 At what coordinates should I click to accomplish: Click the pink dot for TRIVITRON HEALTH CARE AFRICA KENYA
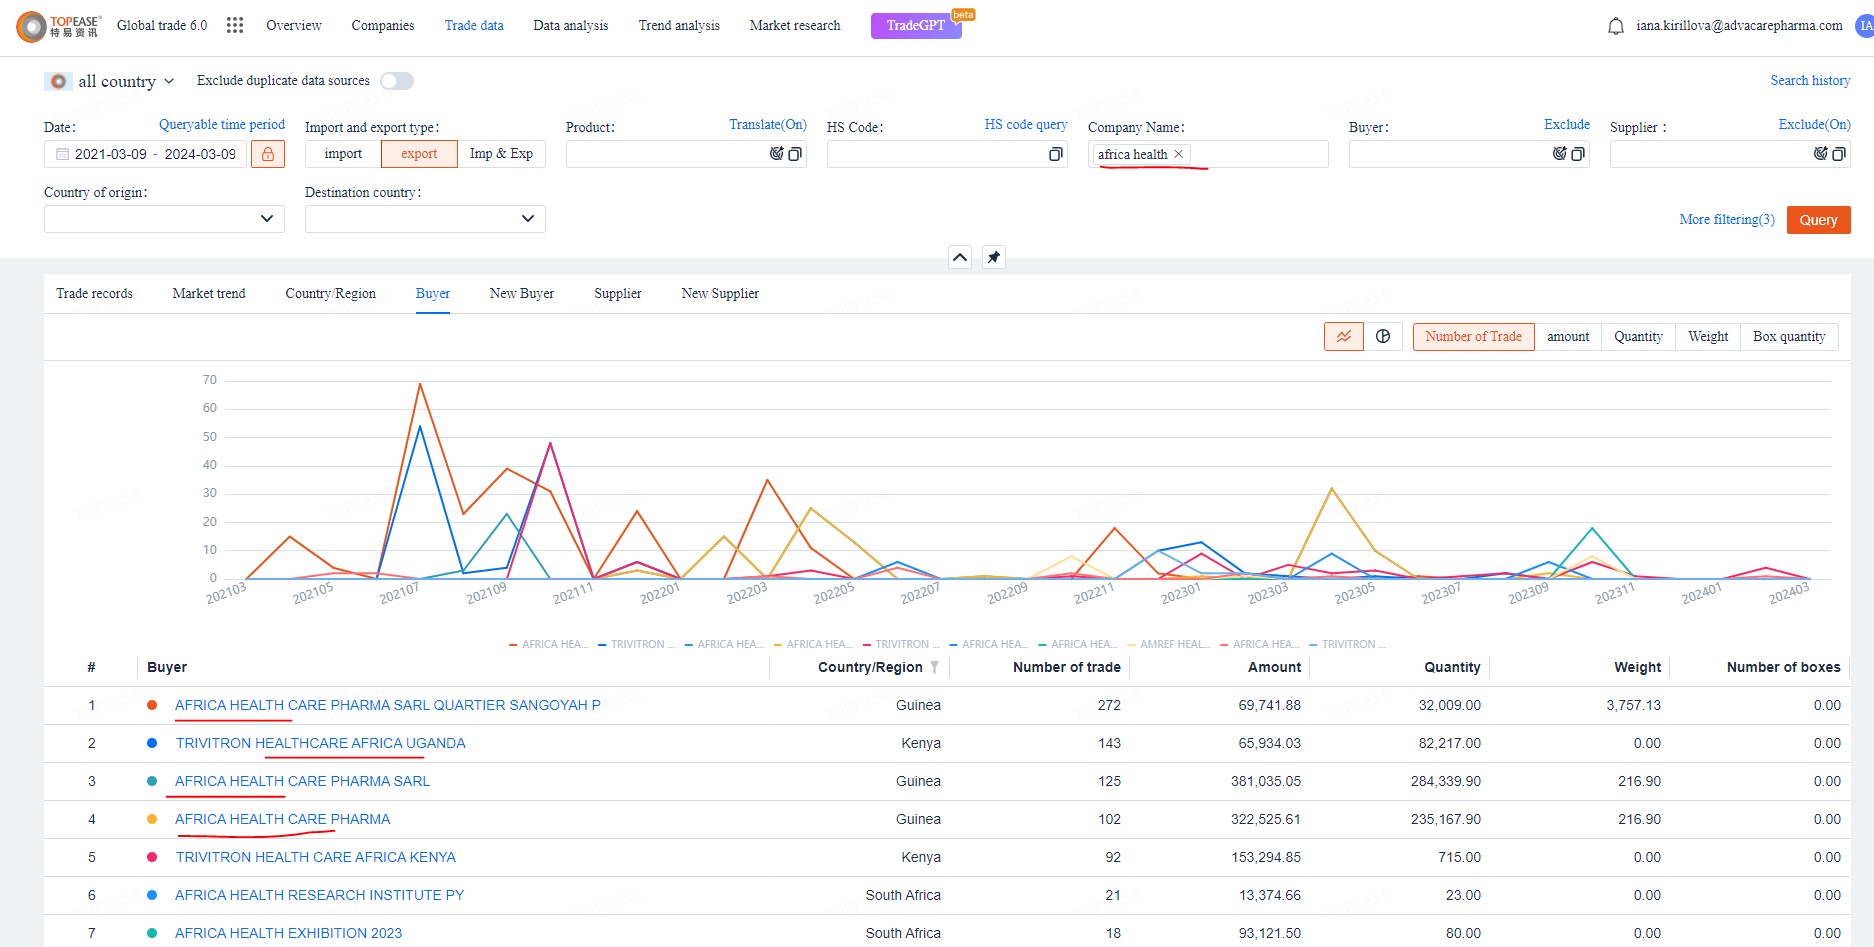(x=152, y=857)
